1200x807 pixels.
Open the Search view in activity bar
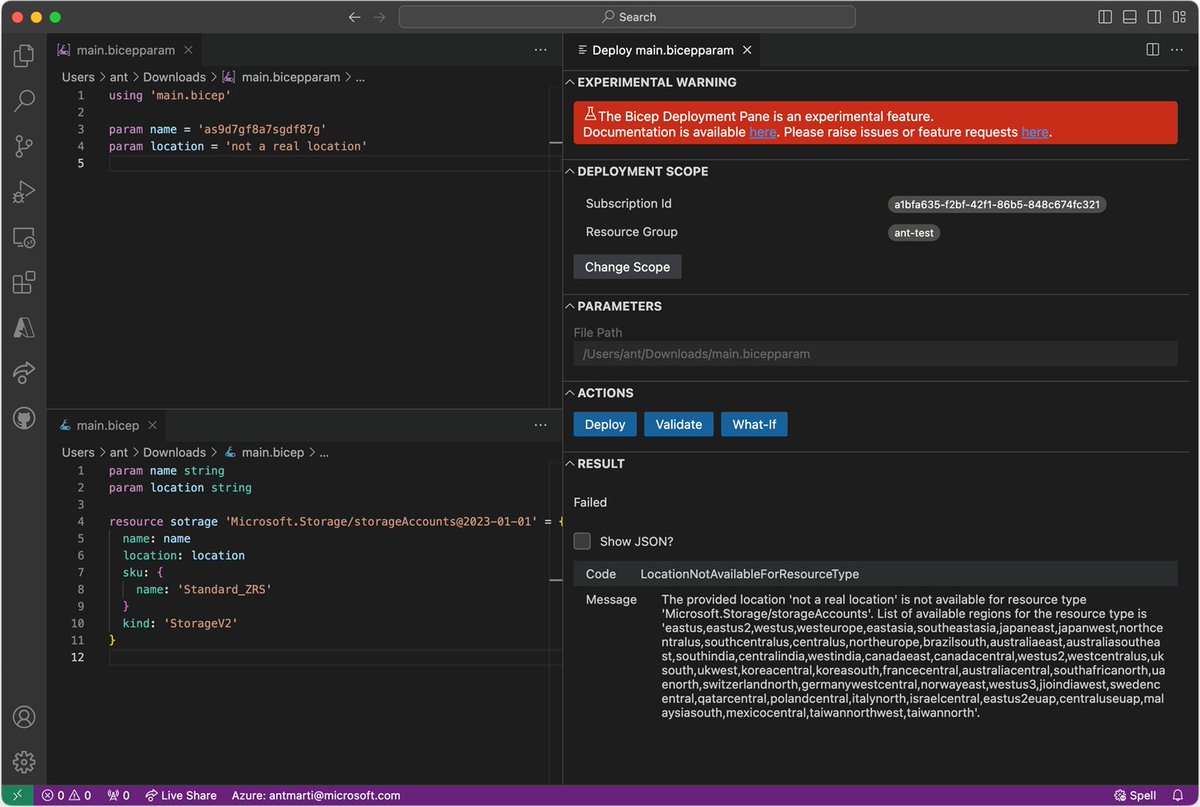point(24,101)
